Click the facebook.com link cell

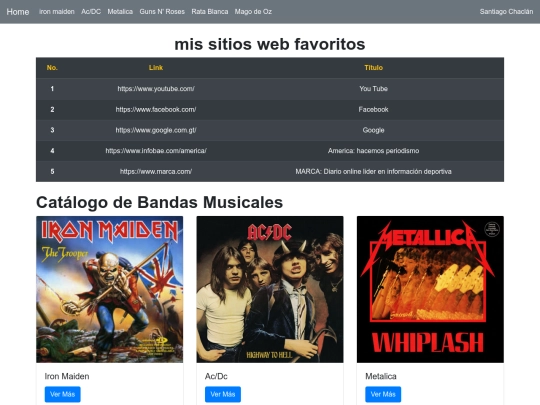[x=156, y=110]
